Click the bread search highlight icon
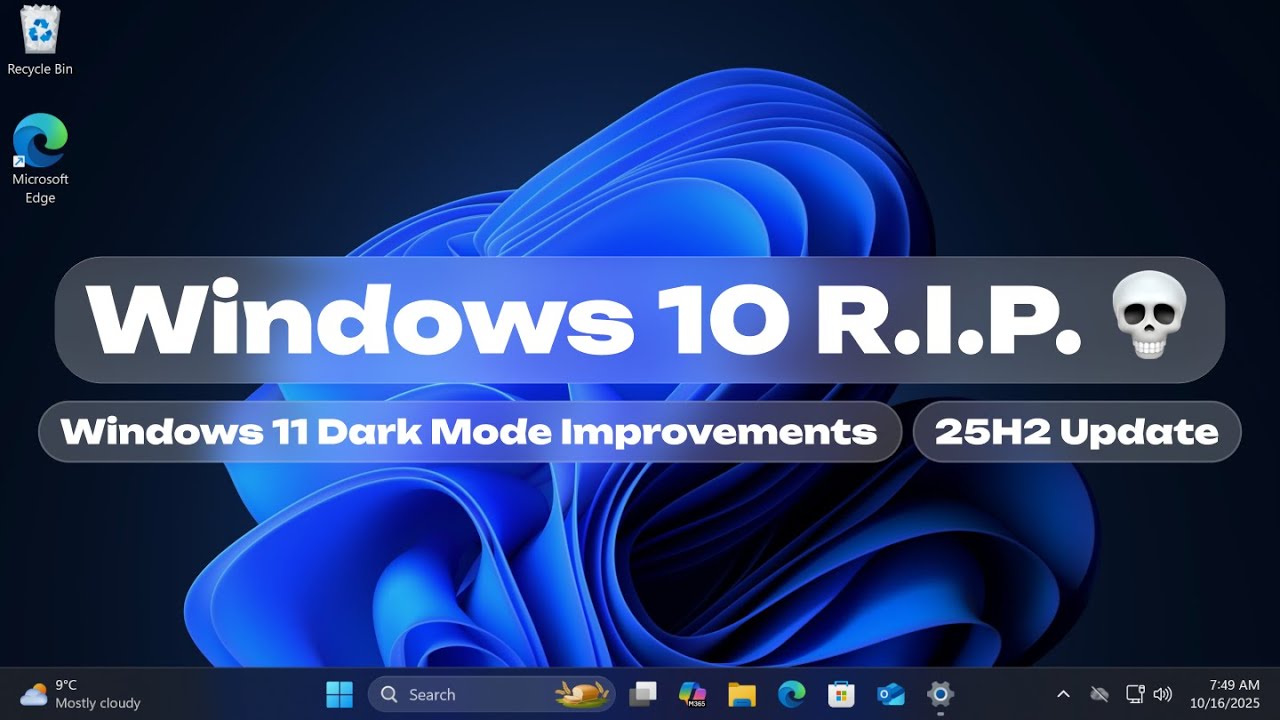 coord(584,693)
